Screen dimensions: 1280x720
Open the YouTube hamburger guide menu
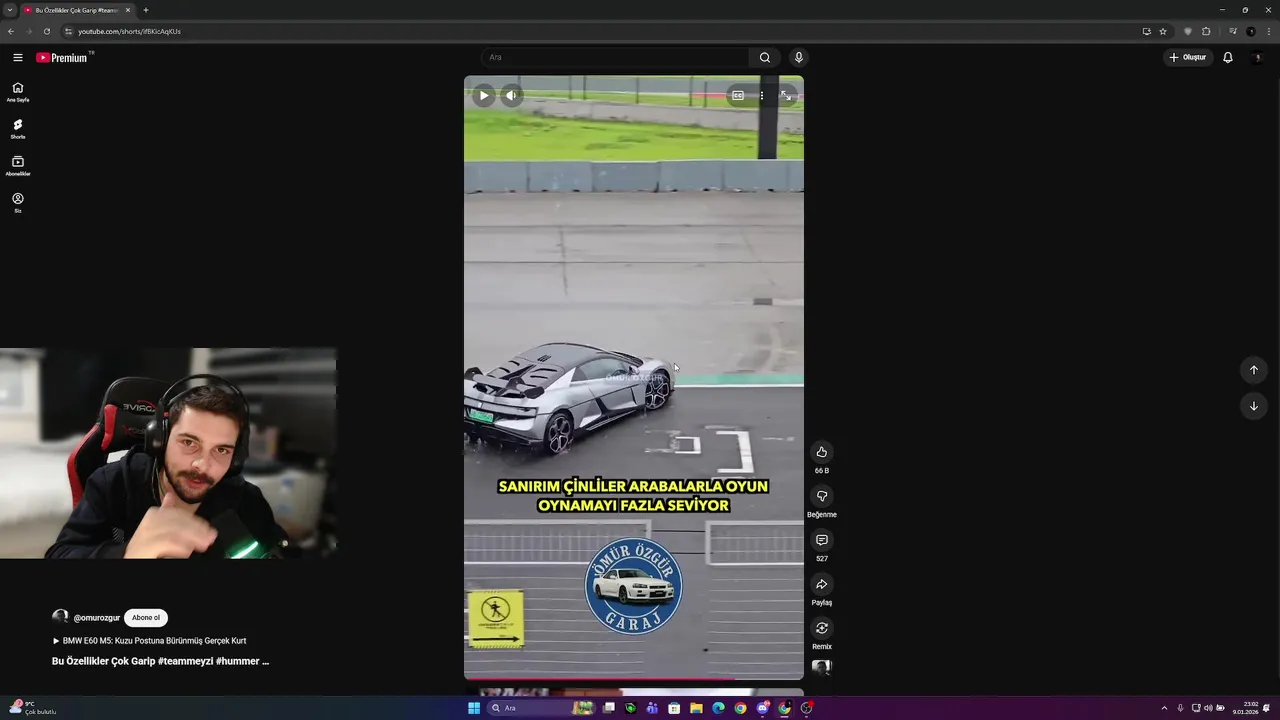[x=17, y=57]
